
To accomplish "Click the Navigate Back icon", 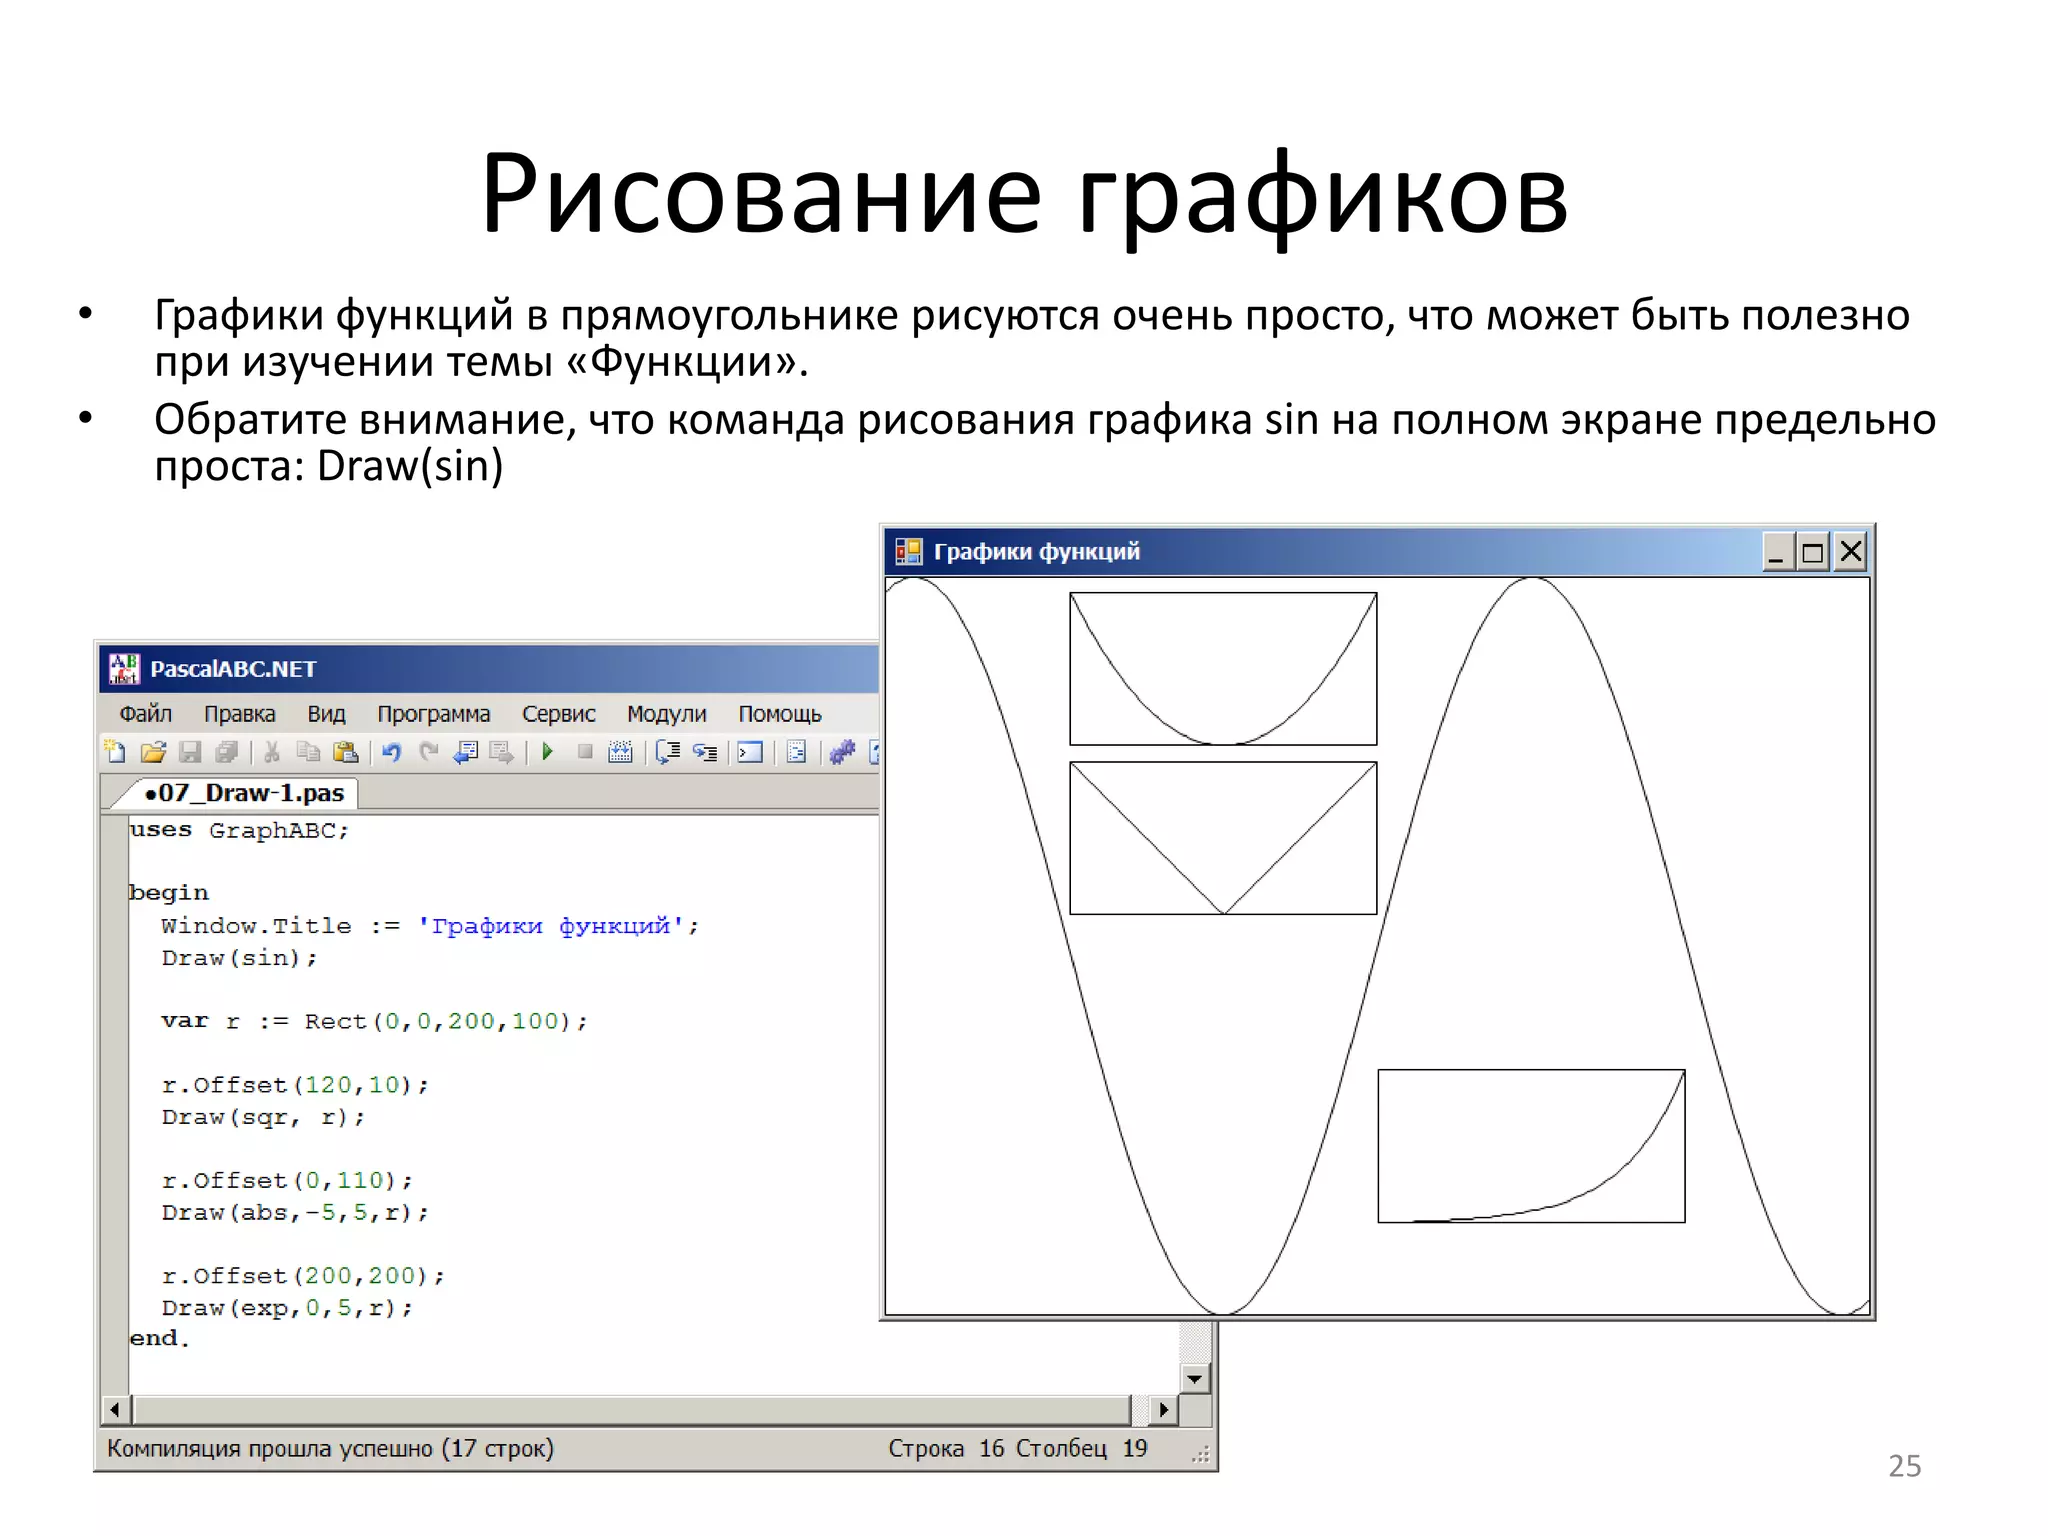I will (x=466, y=752).
